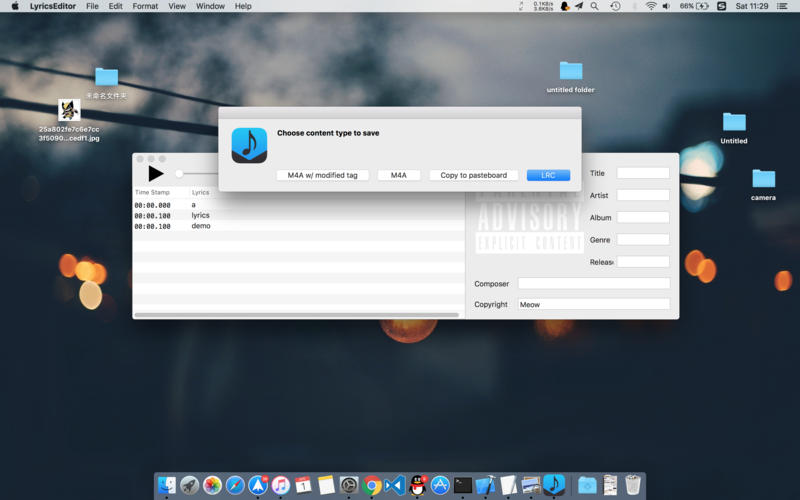This screenshot has height=500, width=800.
Task: Open Google Chrome from the Dock
Action: click(x=372, y=485)
